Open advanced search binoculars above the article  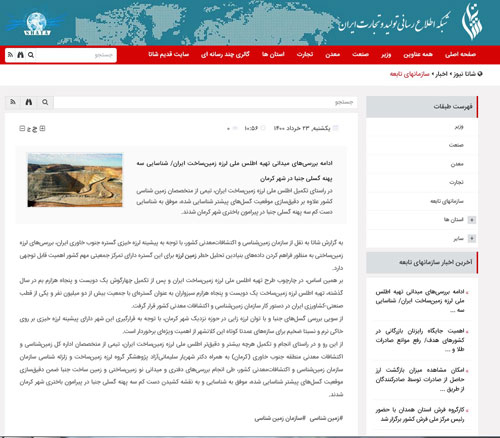pyautogui.click(x=29, y=102)
